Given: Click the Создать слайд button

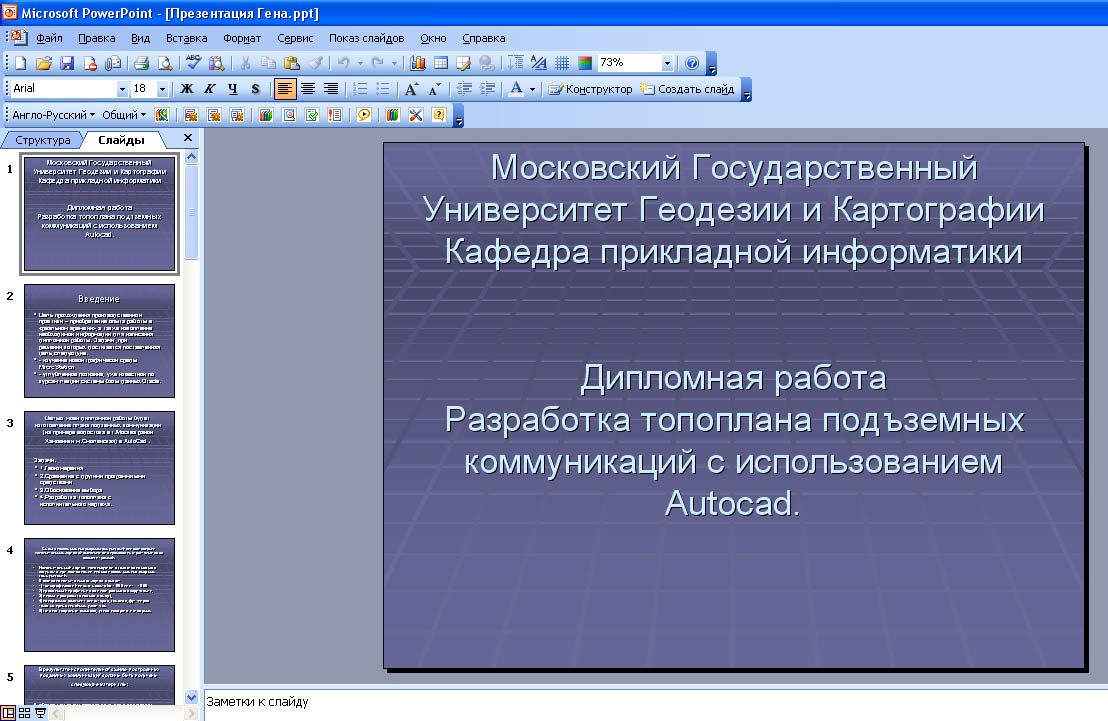Looking at the screenshot, I should pos(687,89).
